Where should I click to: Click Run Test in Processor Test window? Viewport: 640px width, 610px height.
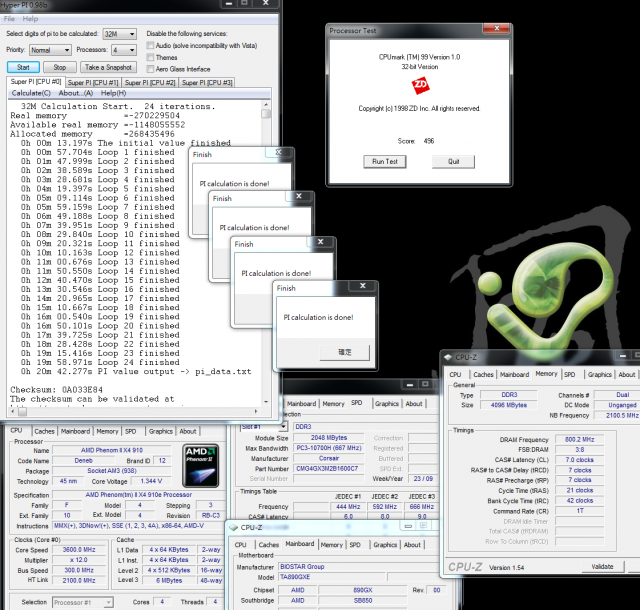pyautogui.click(x=384, y=162)
